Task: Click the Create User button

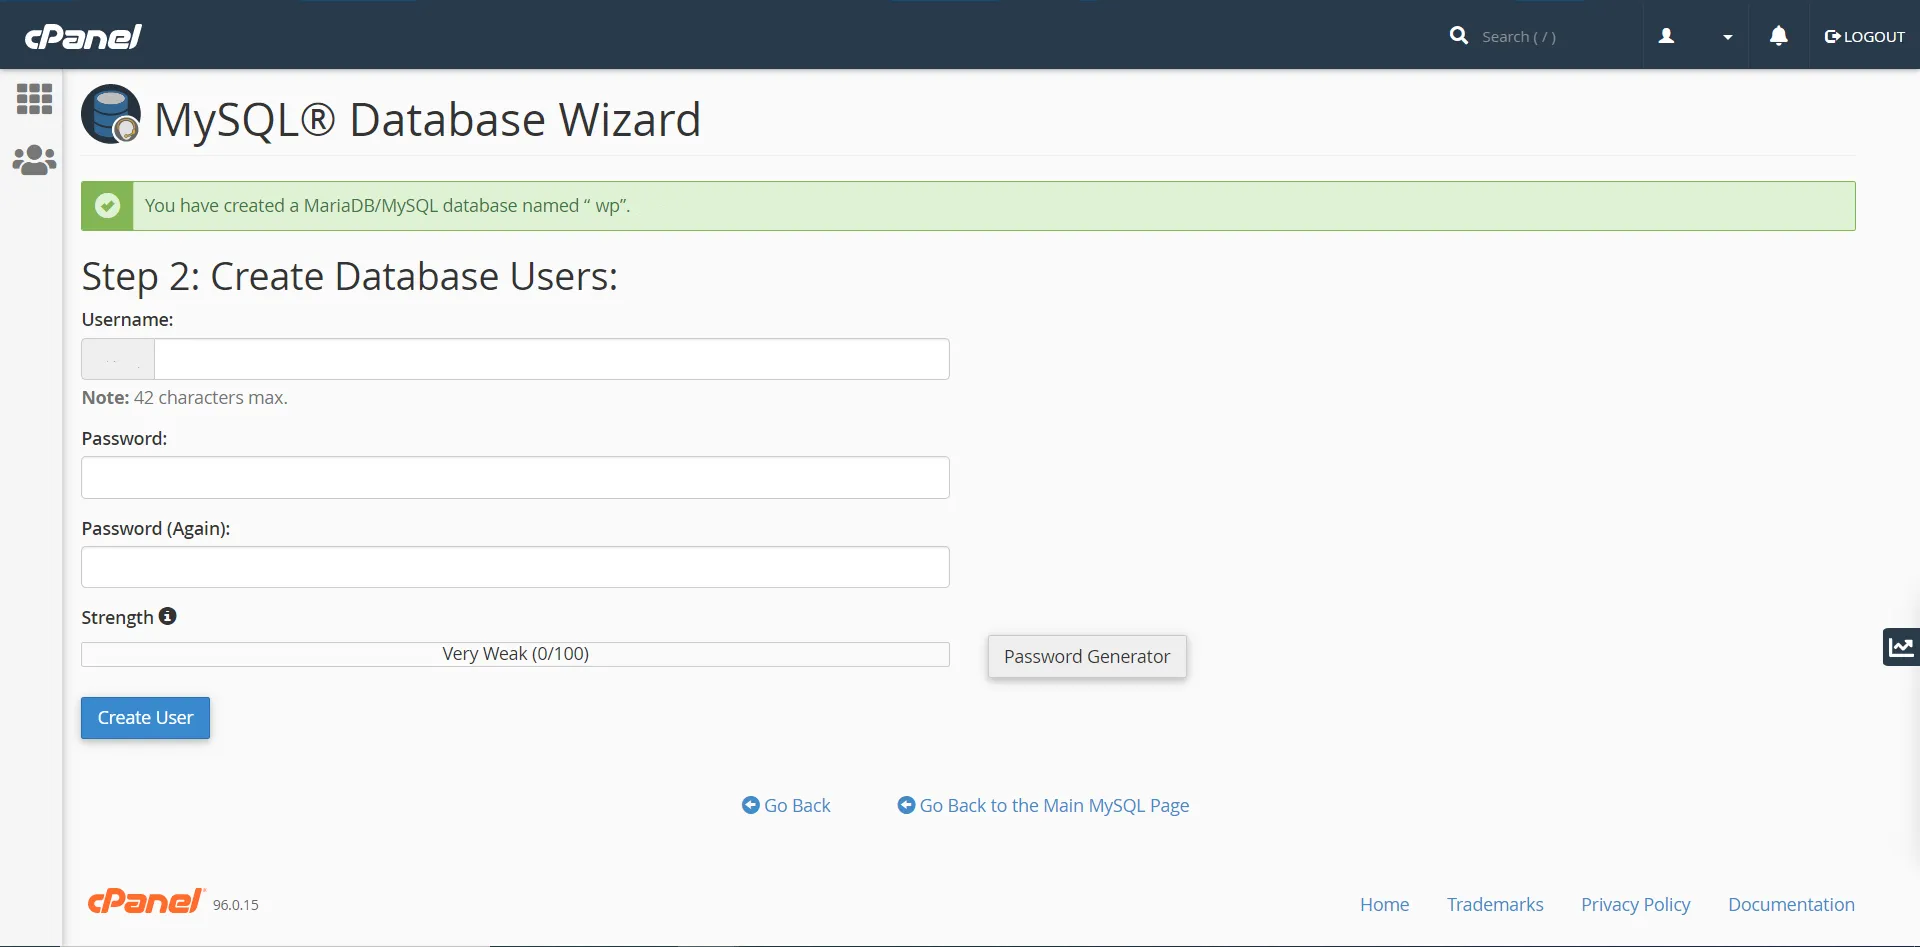Action: (x=145, y=718)
